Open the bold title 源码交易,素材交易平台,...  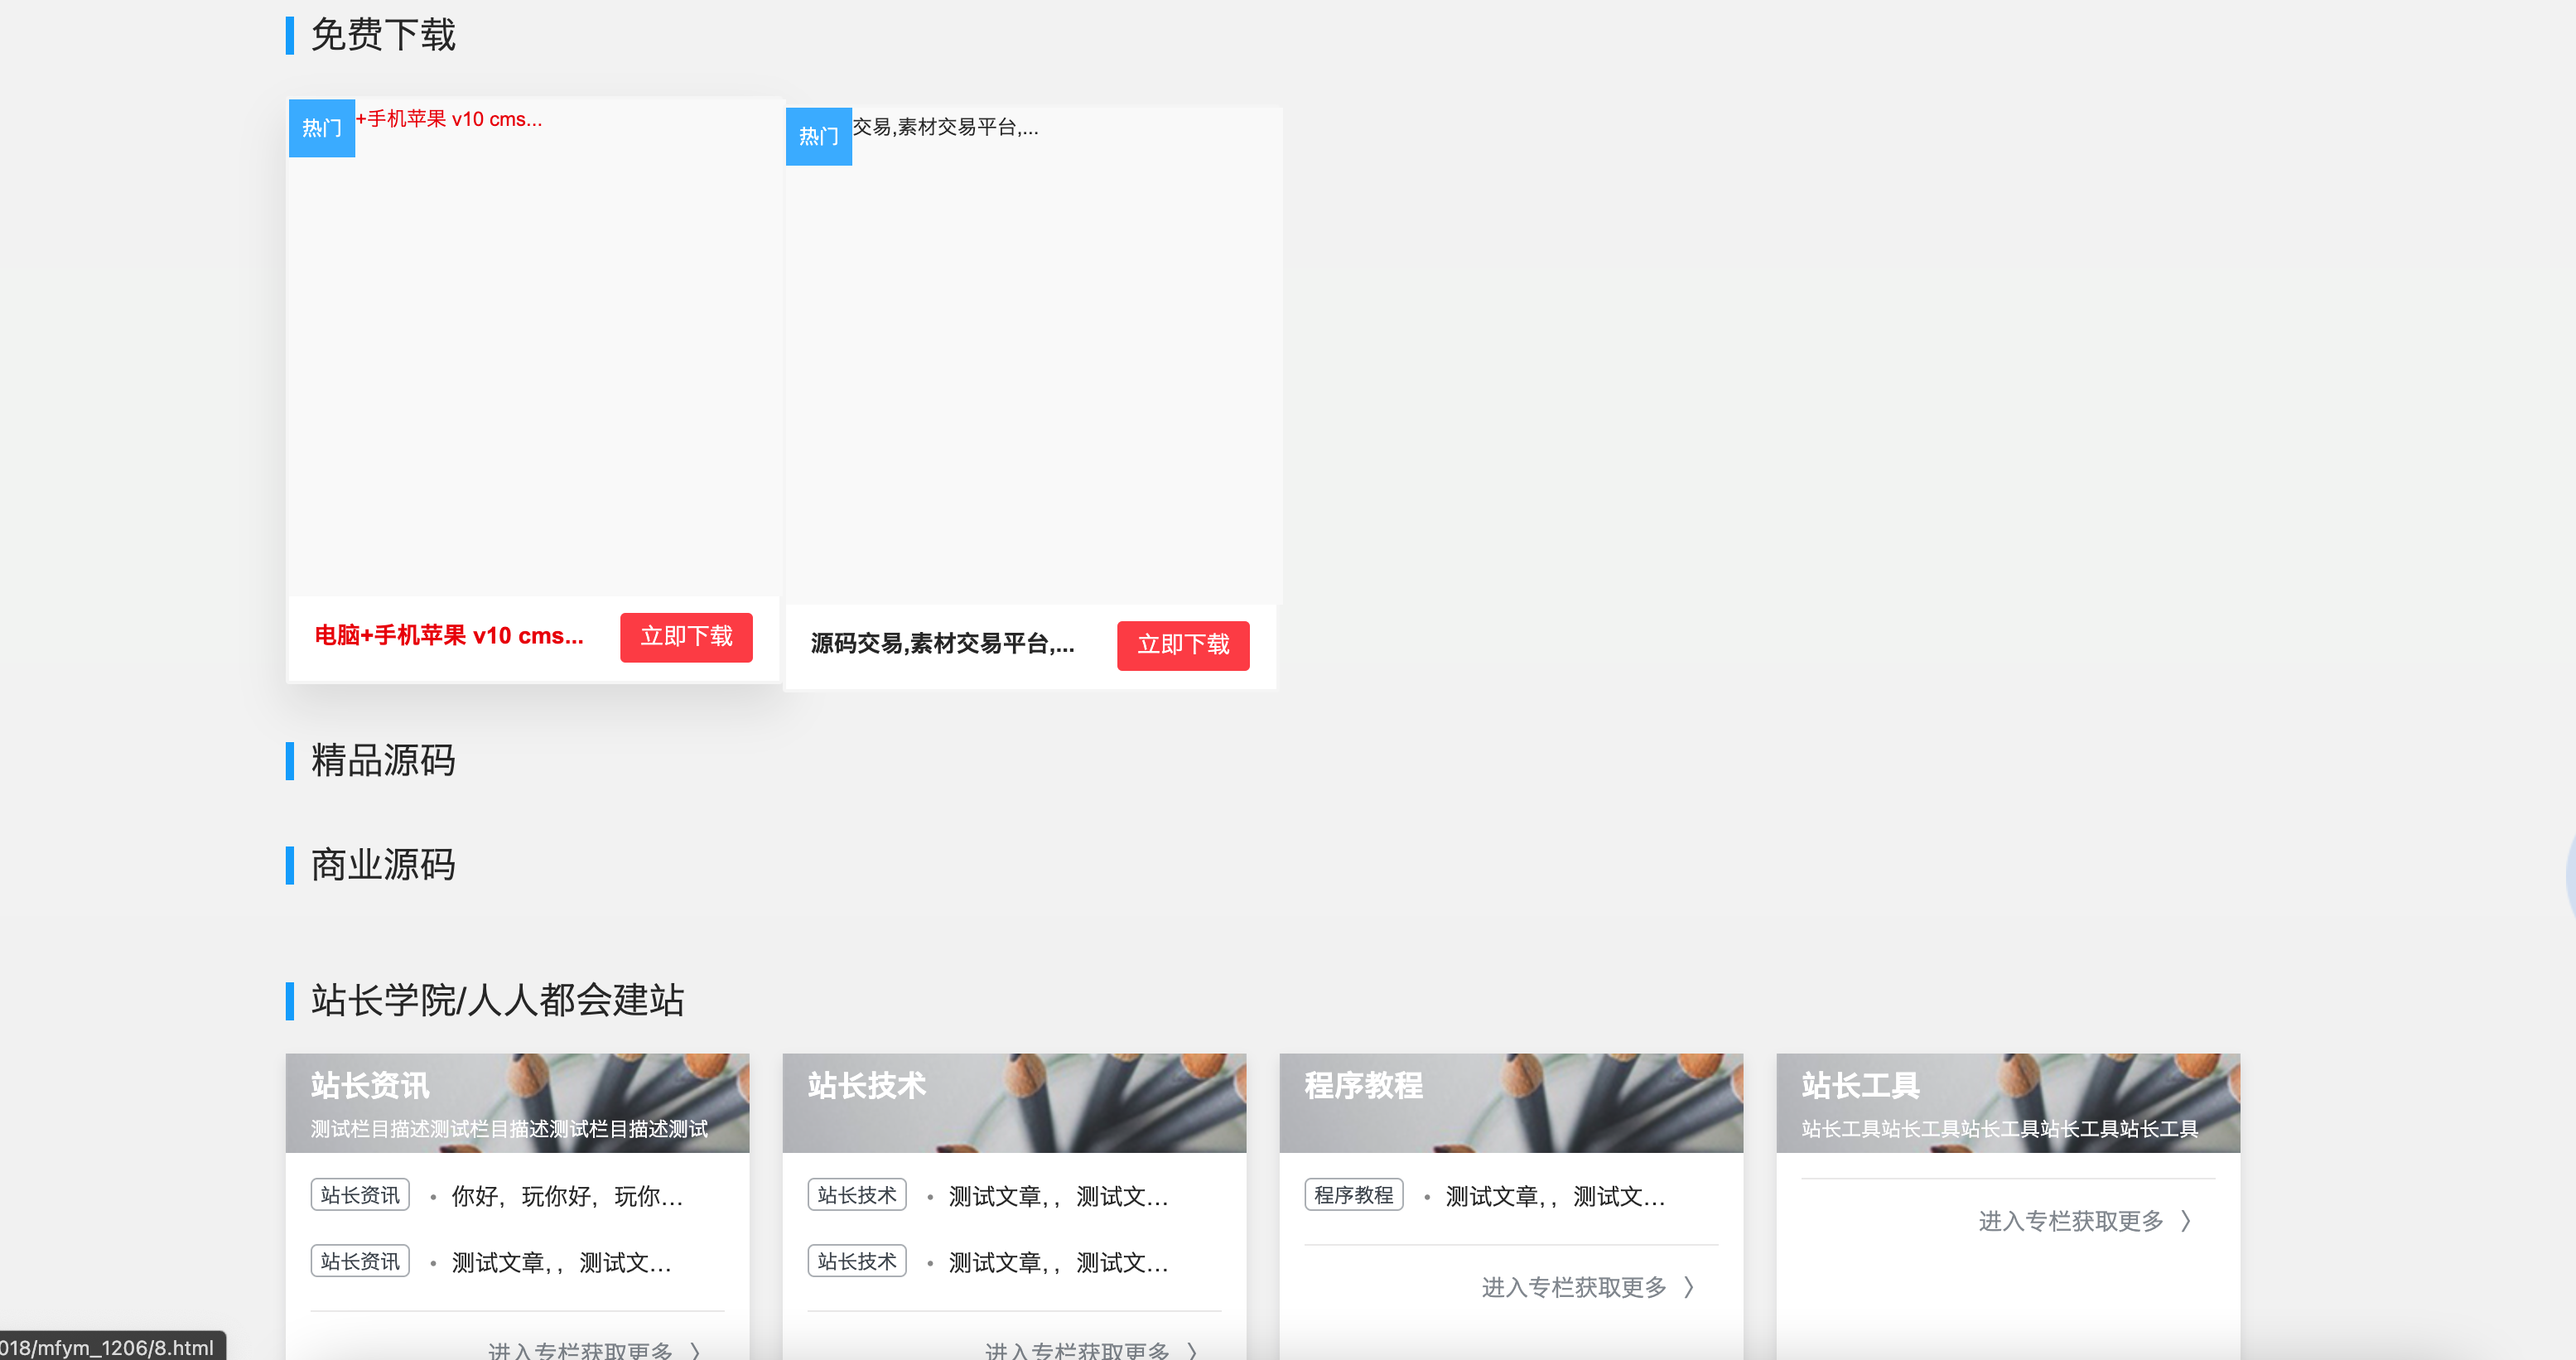[943, 644]
